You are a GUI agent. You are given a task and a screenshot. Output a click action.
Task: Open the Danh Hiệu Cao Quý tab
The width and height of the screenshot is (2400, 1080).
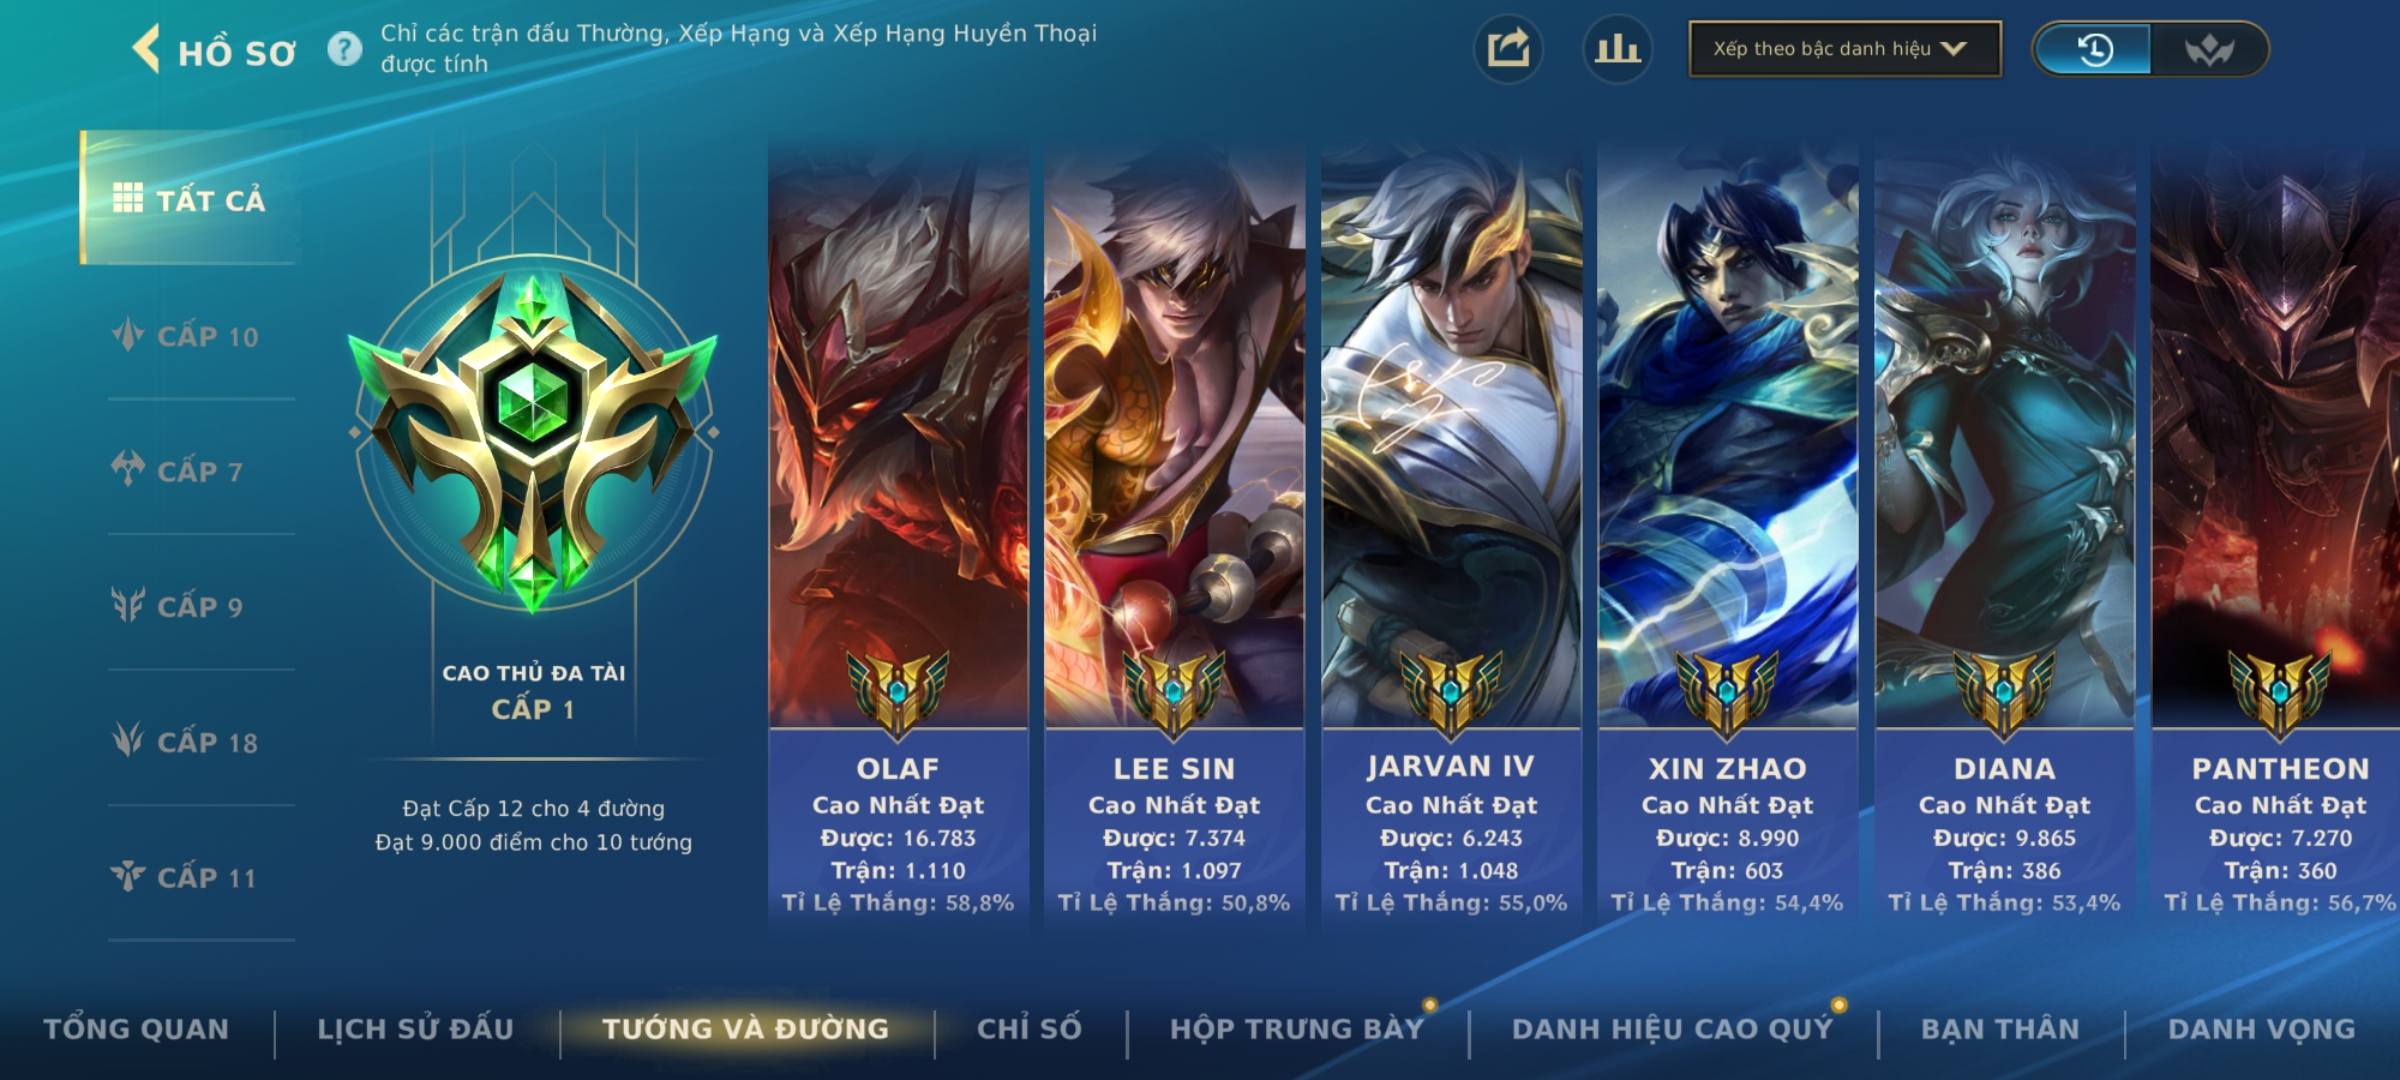[1673, 1028]
